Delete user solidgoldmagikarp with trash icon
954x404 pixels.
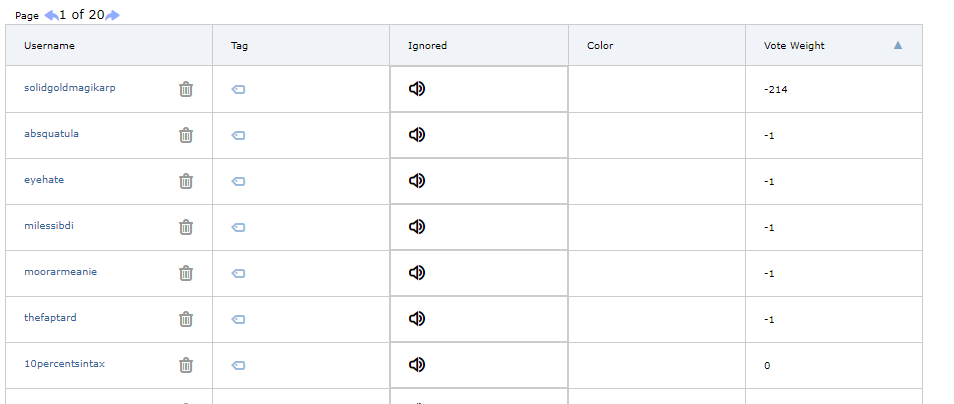click(x=186, y=89)
